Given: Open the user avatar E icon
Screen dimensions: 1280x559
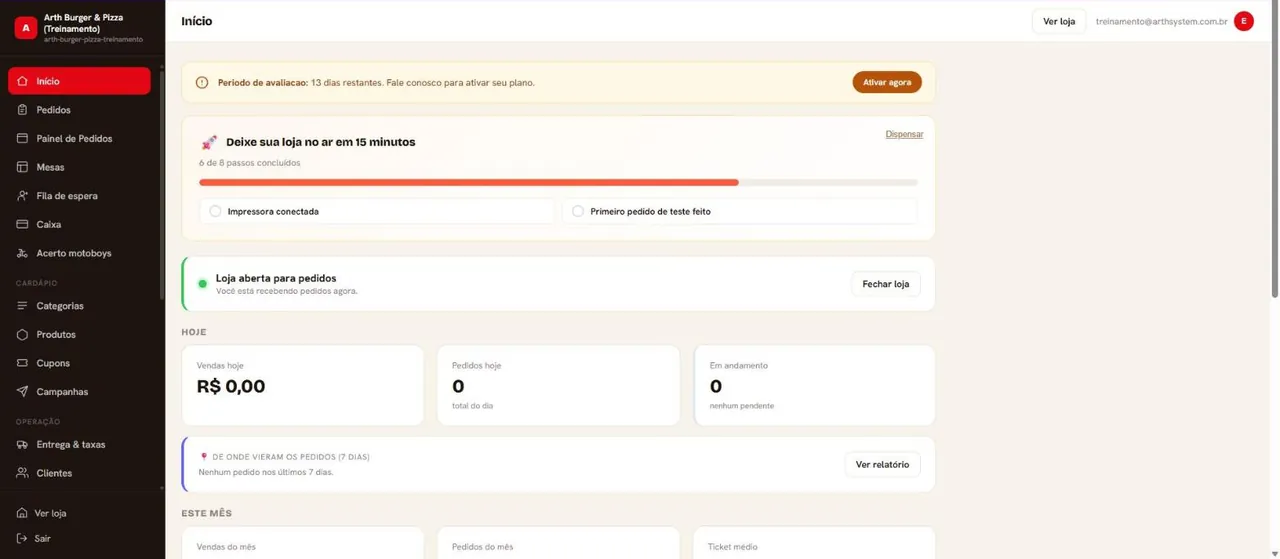Looking at the screenshot, I should 1244,21.
